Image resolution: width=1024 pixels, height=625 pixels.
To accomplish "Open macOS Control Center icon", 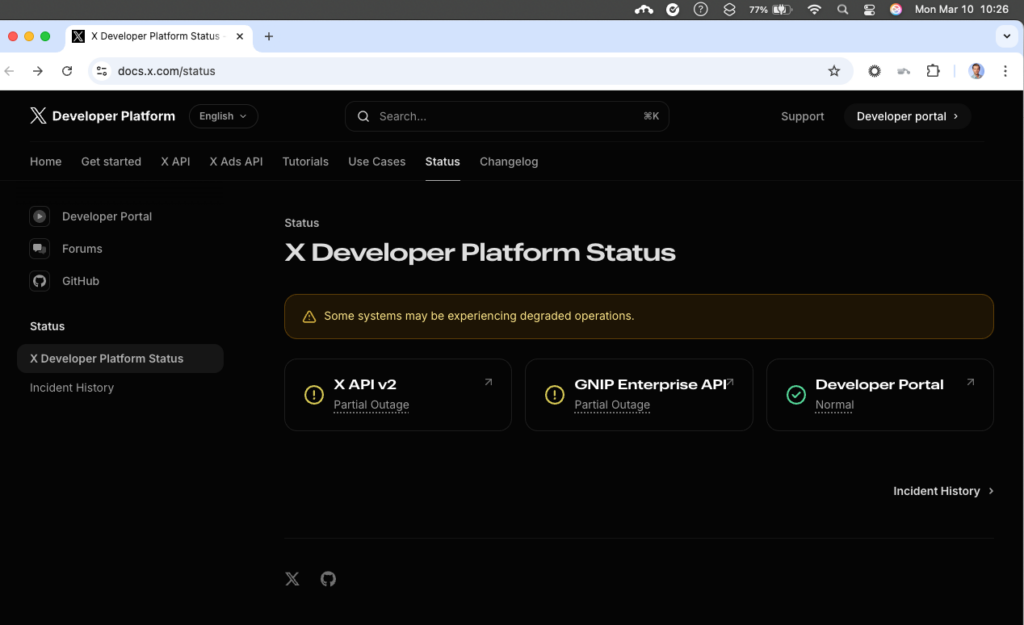I will point(869,9).
